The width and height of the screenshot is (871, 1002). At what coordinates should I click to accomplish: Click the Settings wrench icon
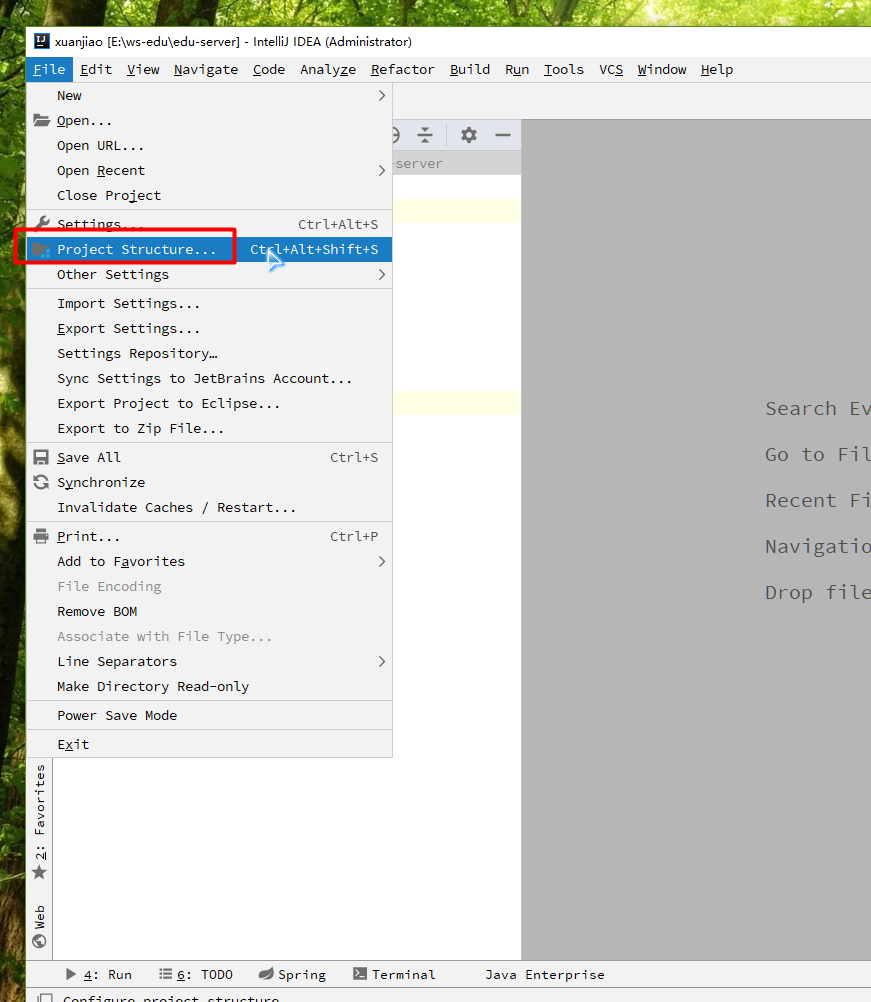pyautogui.click(x=42, y=224)
